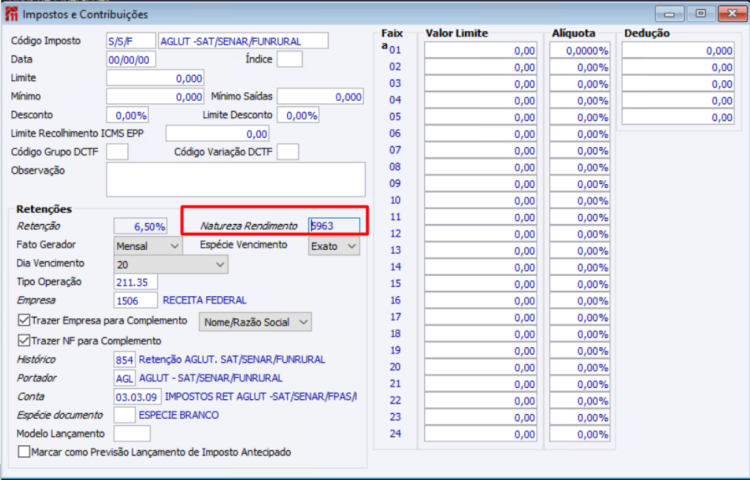Select Alíquota field for Faixa 01
750x480 pixels.
pyautogui.click(x=580, y=51)
